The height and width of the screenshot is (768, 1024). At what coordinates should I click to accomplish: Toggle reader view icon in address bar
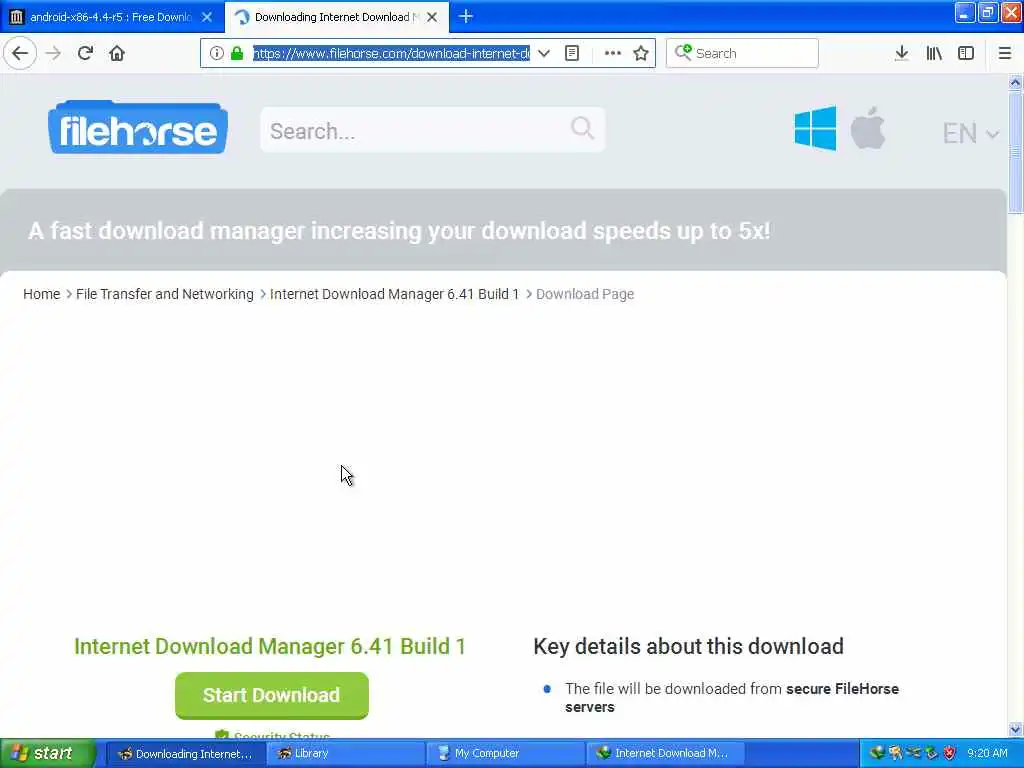tap(572, 53)
